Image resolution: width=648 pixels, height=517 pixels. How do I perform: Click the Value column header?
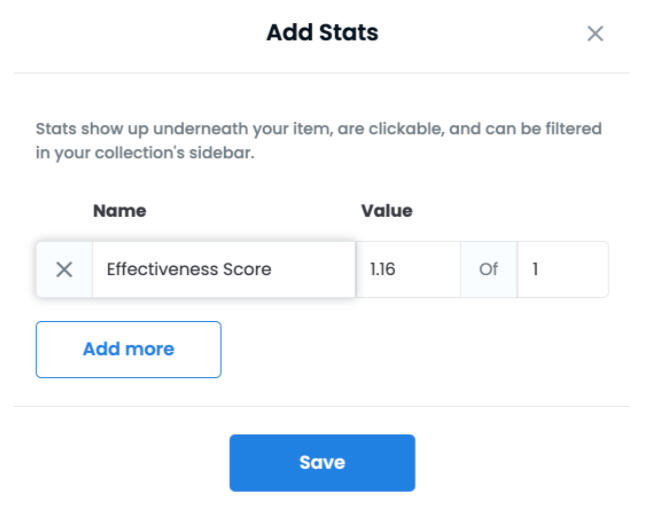[x=386, y=211]
